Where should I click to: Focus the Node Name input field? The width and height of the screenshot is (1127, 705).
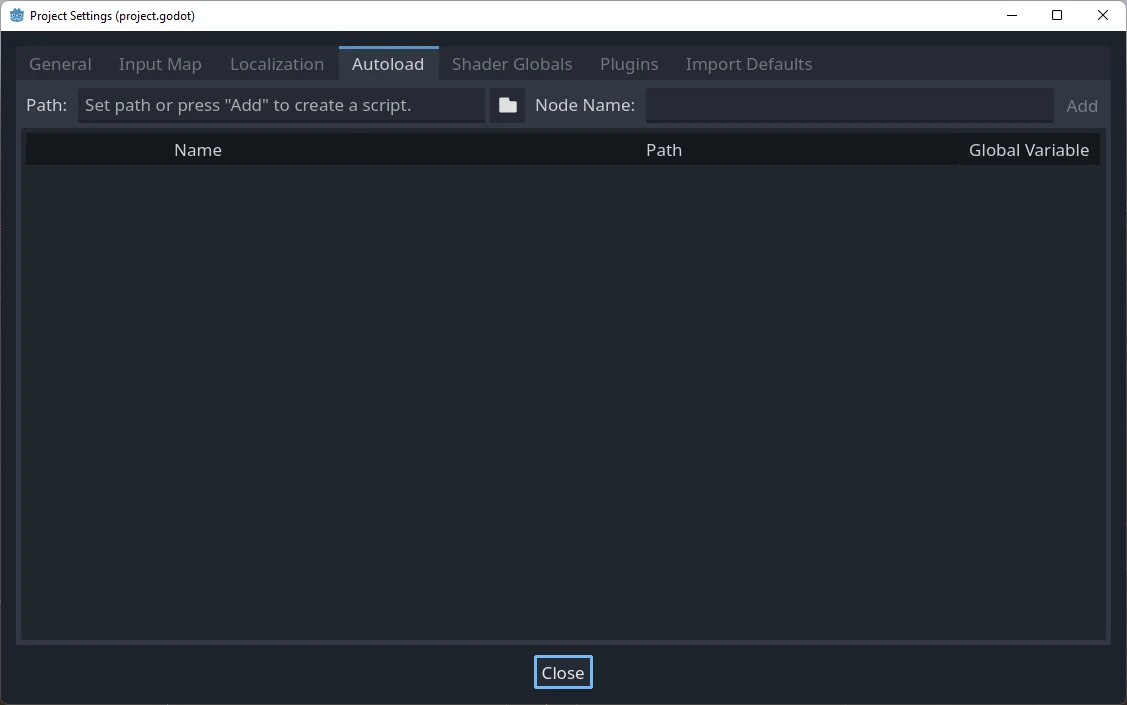pyautogui.click(x=849, y=105)
